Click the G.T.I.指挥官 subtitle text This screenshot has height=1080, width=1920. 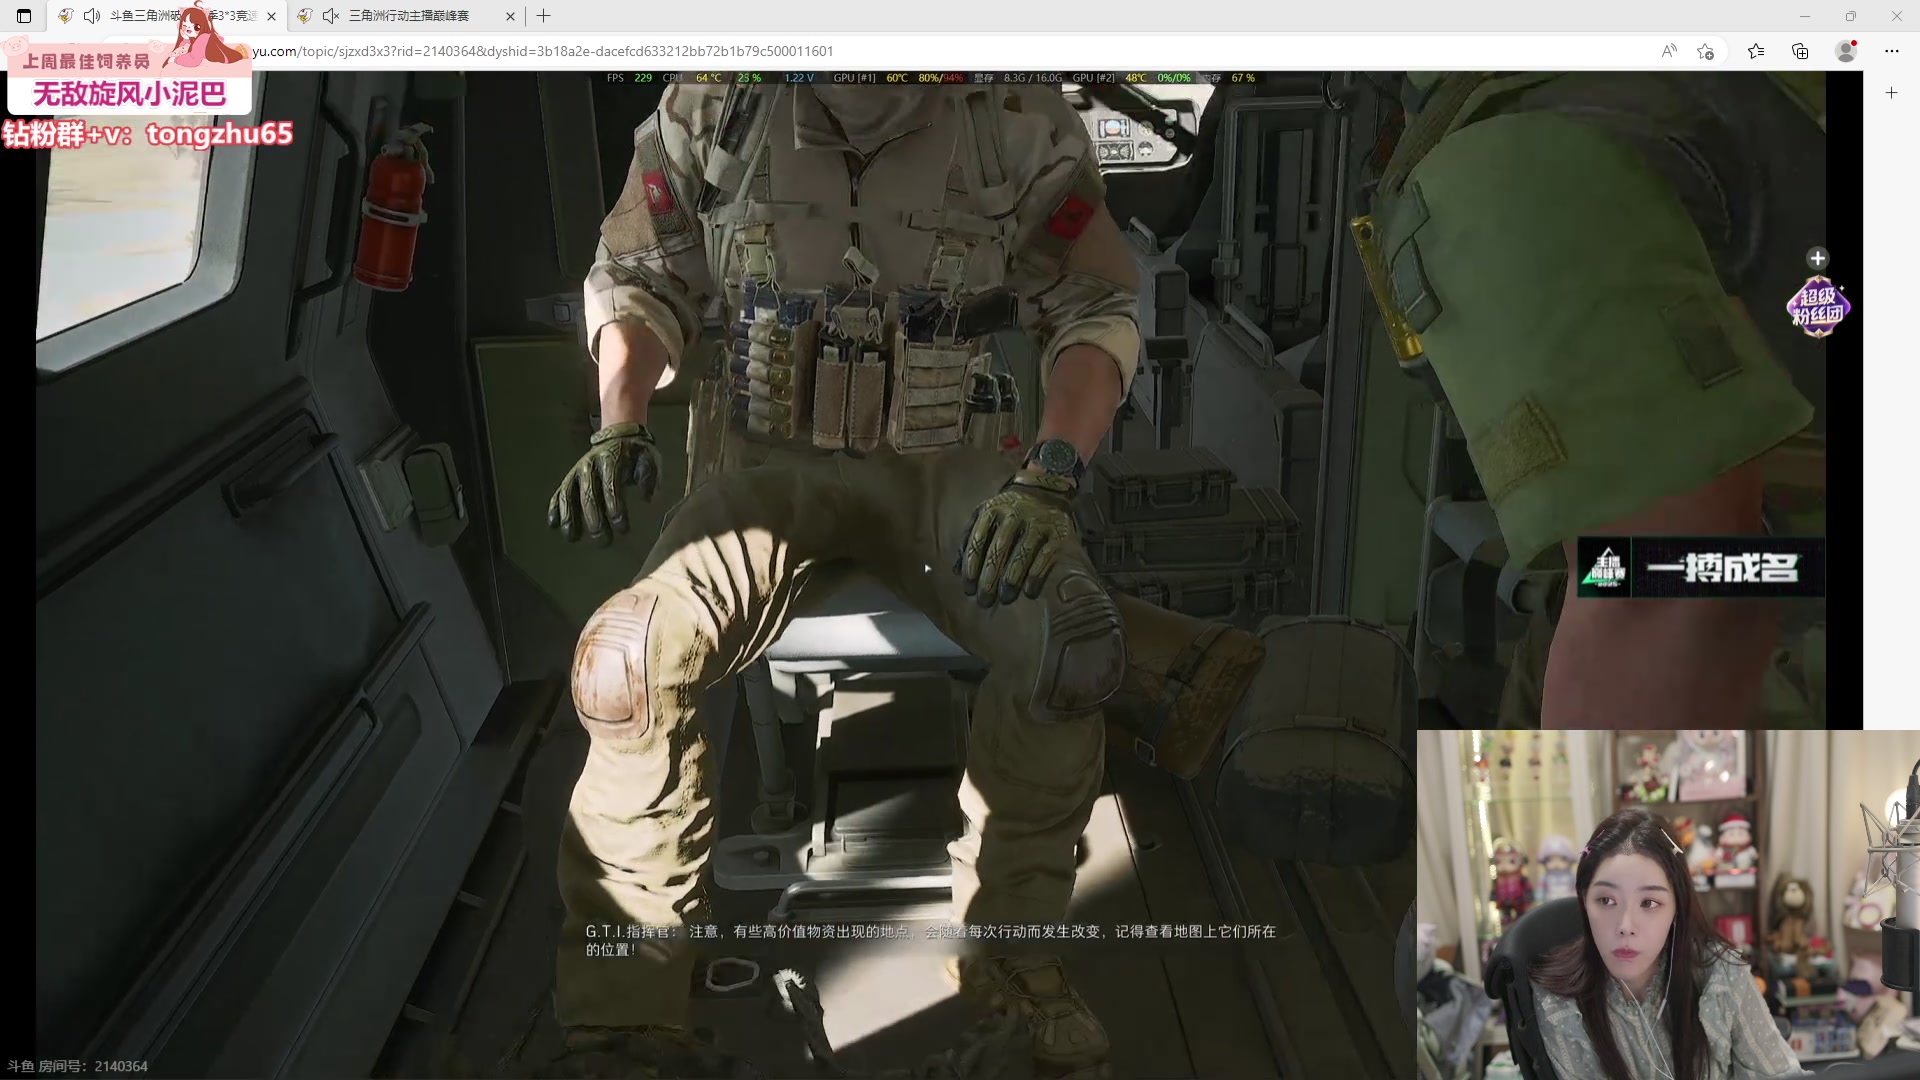tap(930, 940)
